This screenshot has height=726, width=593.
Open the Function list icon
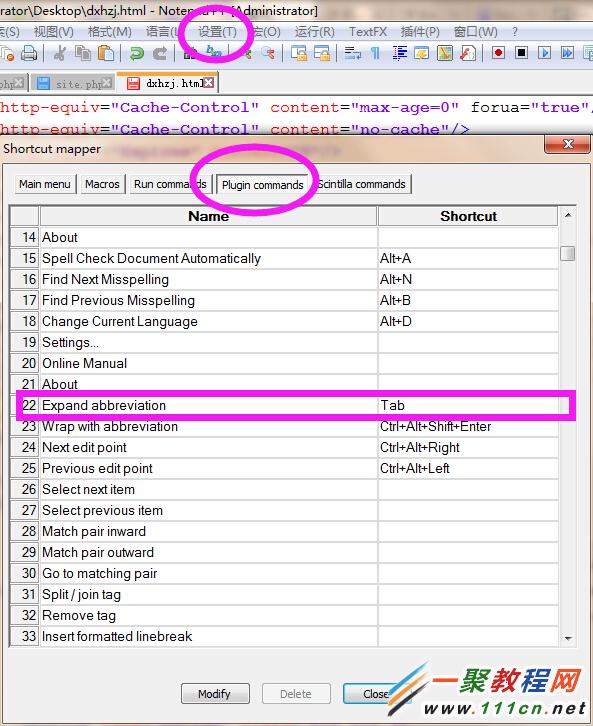(x=468, y=53)
